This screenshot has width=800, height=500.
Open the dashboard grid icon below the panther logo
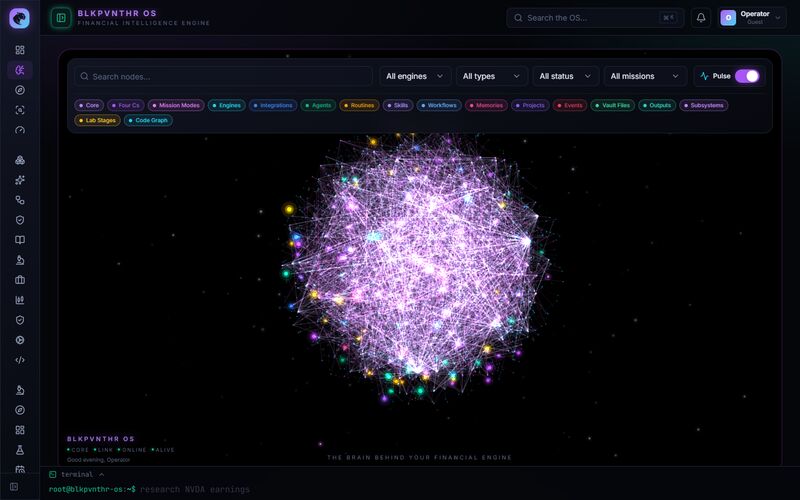pos(20,50)
